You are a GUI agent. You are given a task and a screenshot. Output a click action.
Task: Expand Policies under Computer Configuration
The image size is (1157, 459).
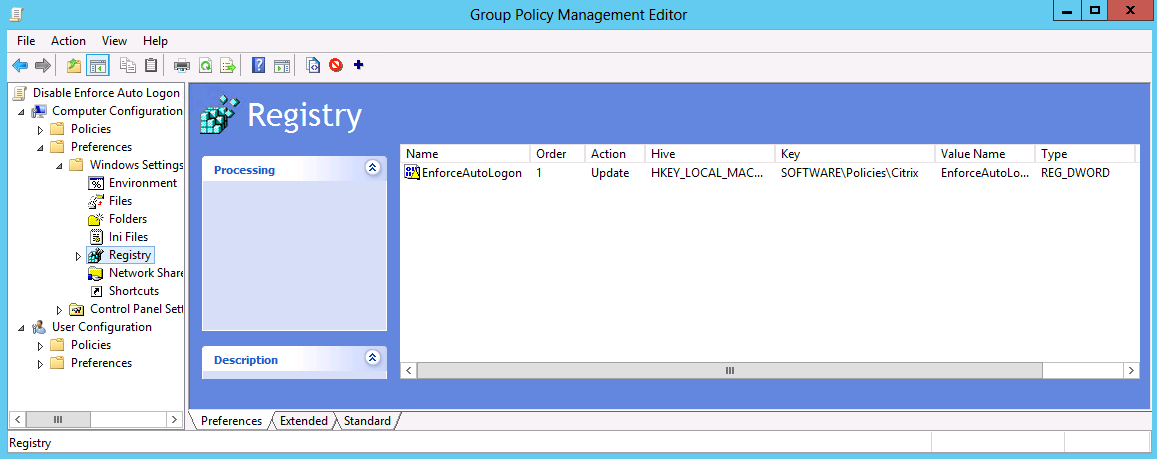coord(41,129)
